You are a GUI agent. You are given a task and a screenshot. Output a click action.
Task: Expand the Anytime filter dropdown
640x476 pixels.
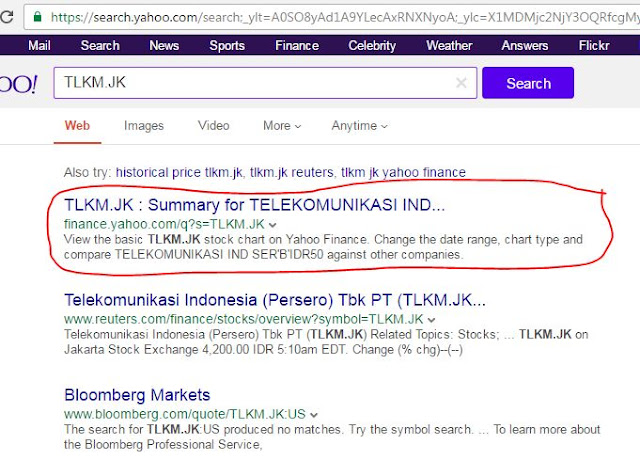(359, 126)
